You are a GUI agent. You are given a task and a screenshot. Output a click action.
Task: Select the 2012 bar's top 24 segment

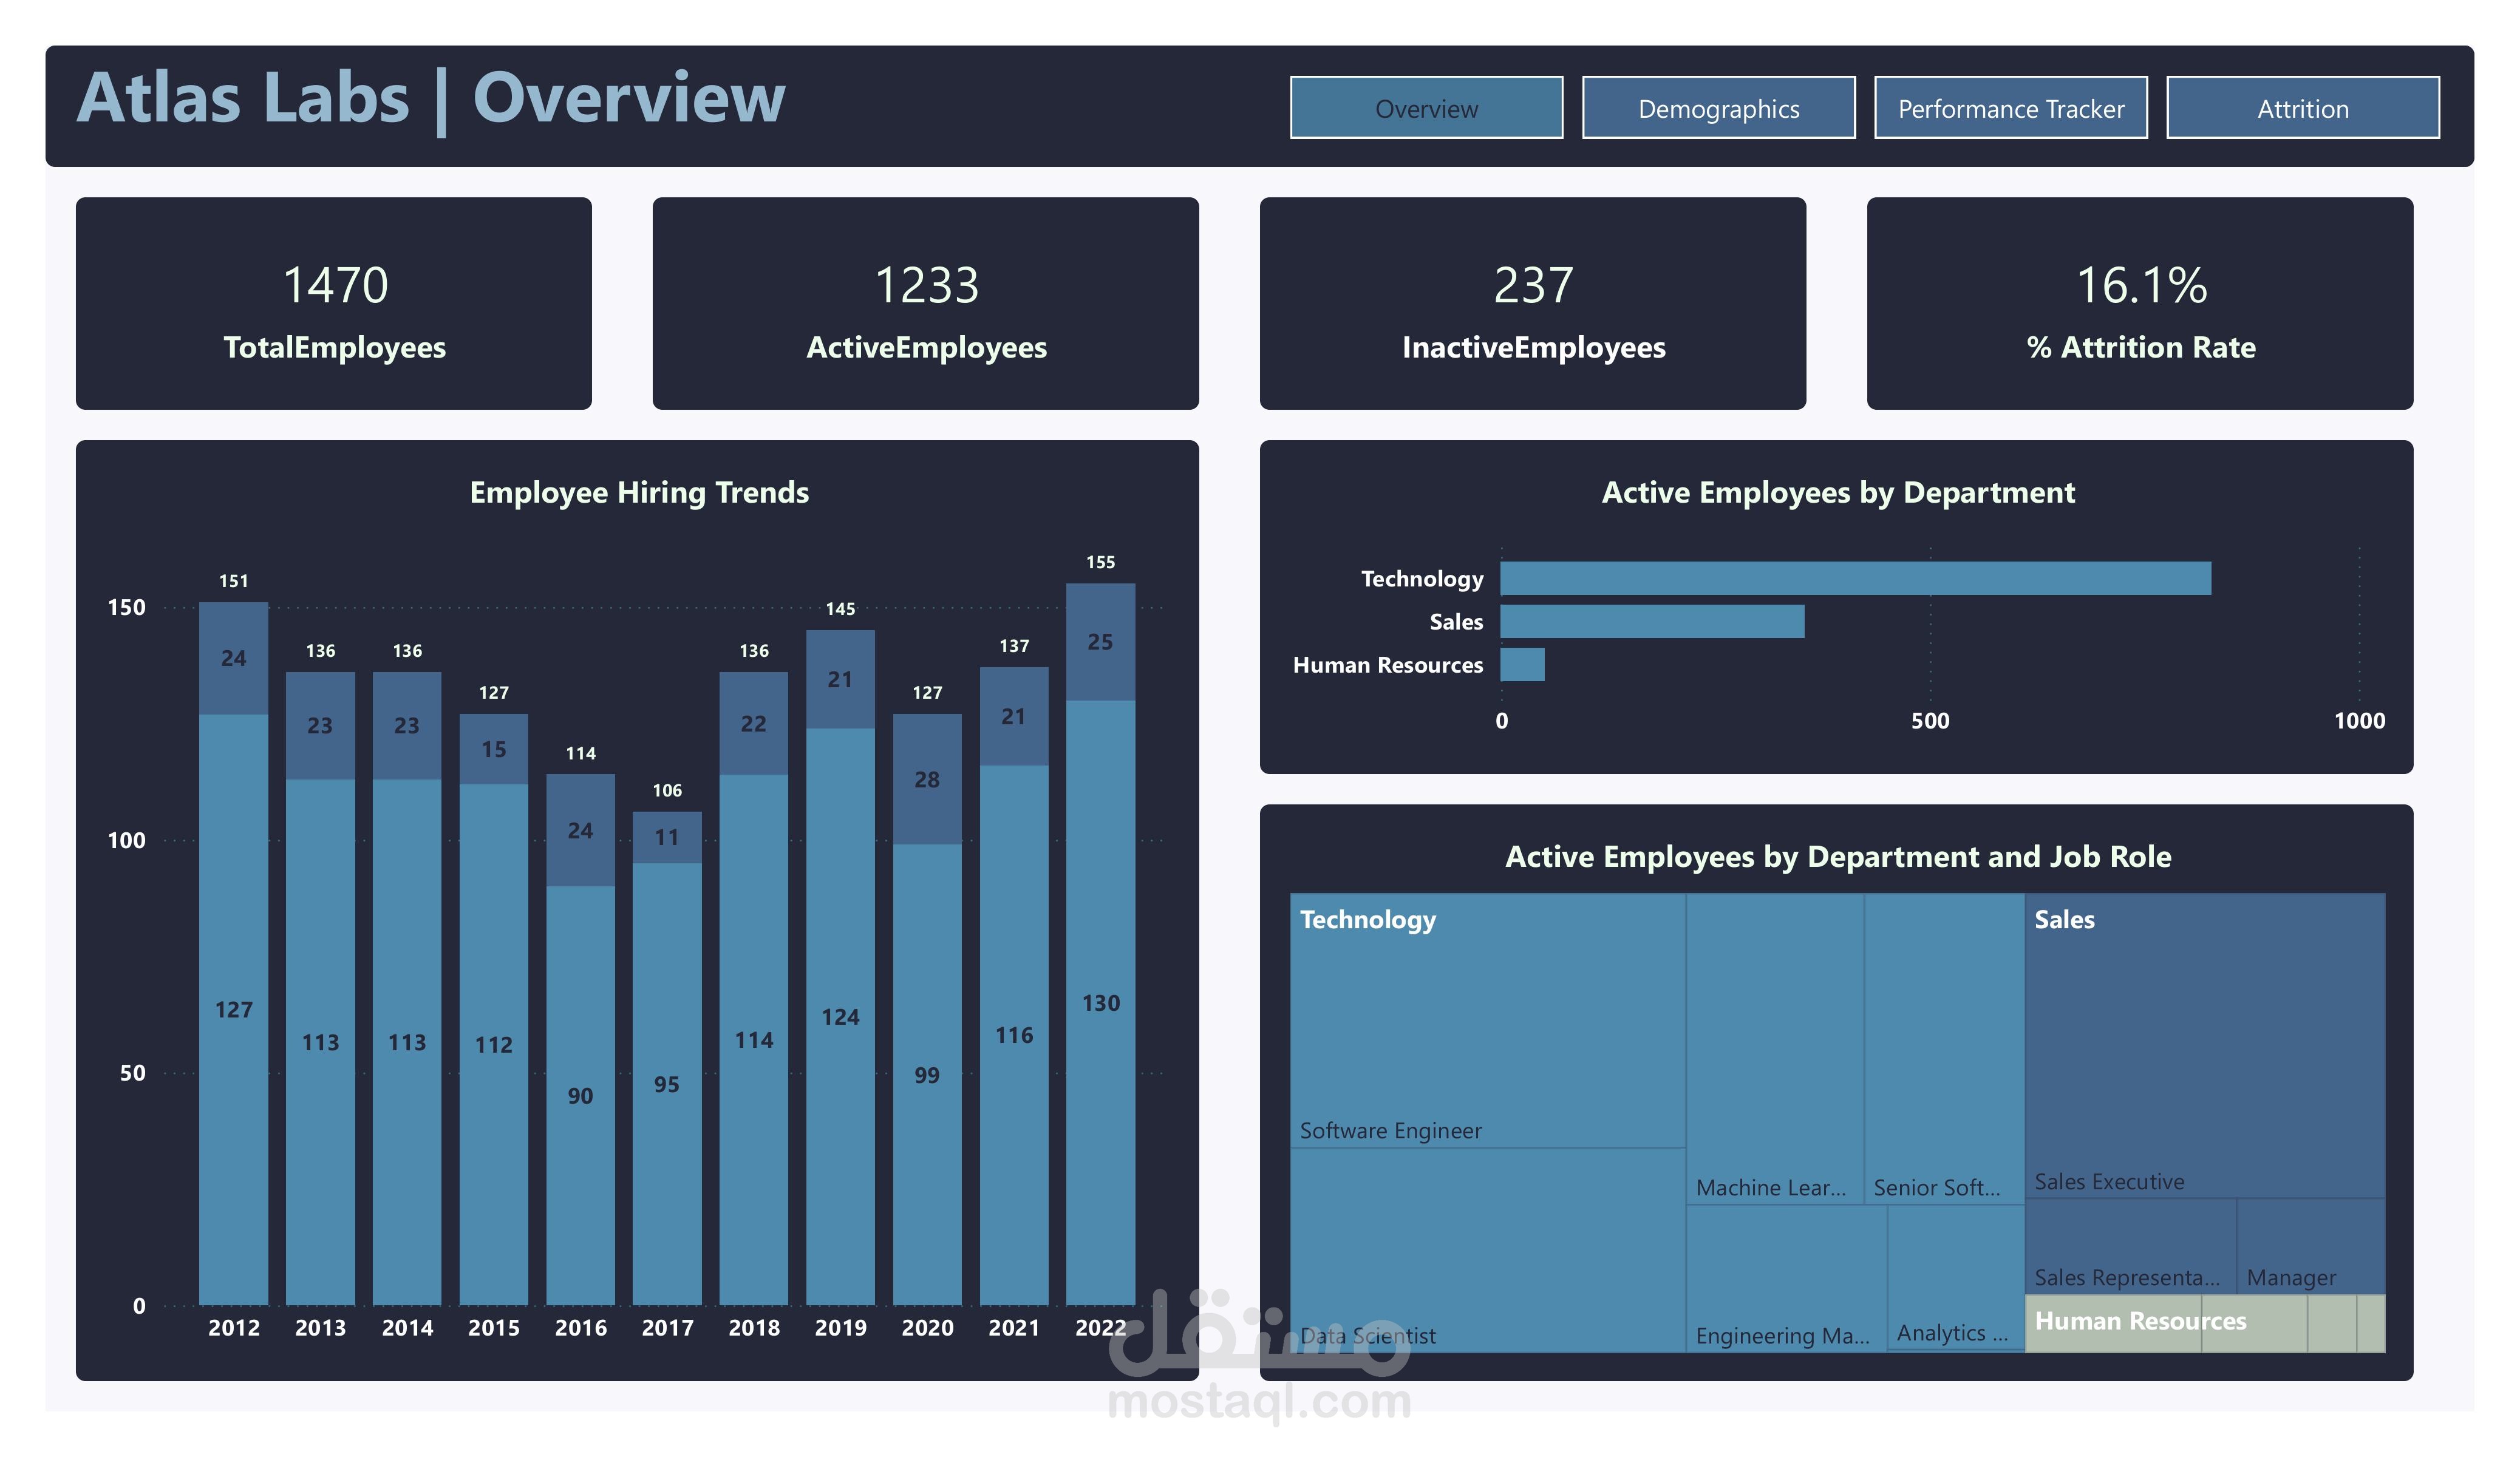coord(233,658)
